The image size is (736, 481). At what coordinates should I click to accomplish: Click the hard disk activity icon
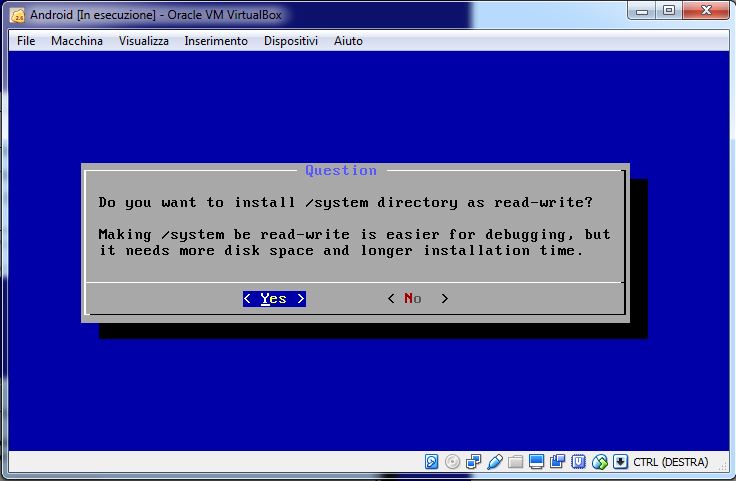pyautogui.click(x=432, y=462)
